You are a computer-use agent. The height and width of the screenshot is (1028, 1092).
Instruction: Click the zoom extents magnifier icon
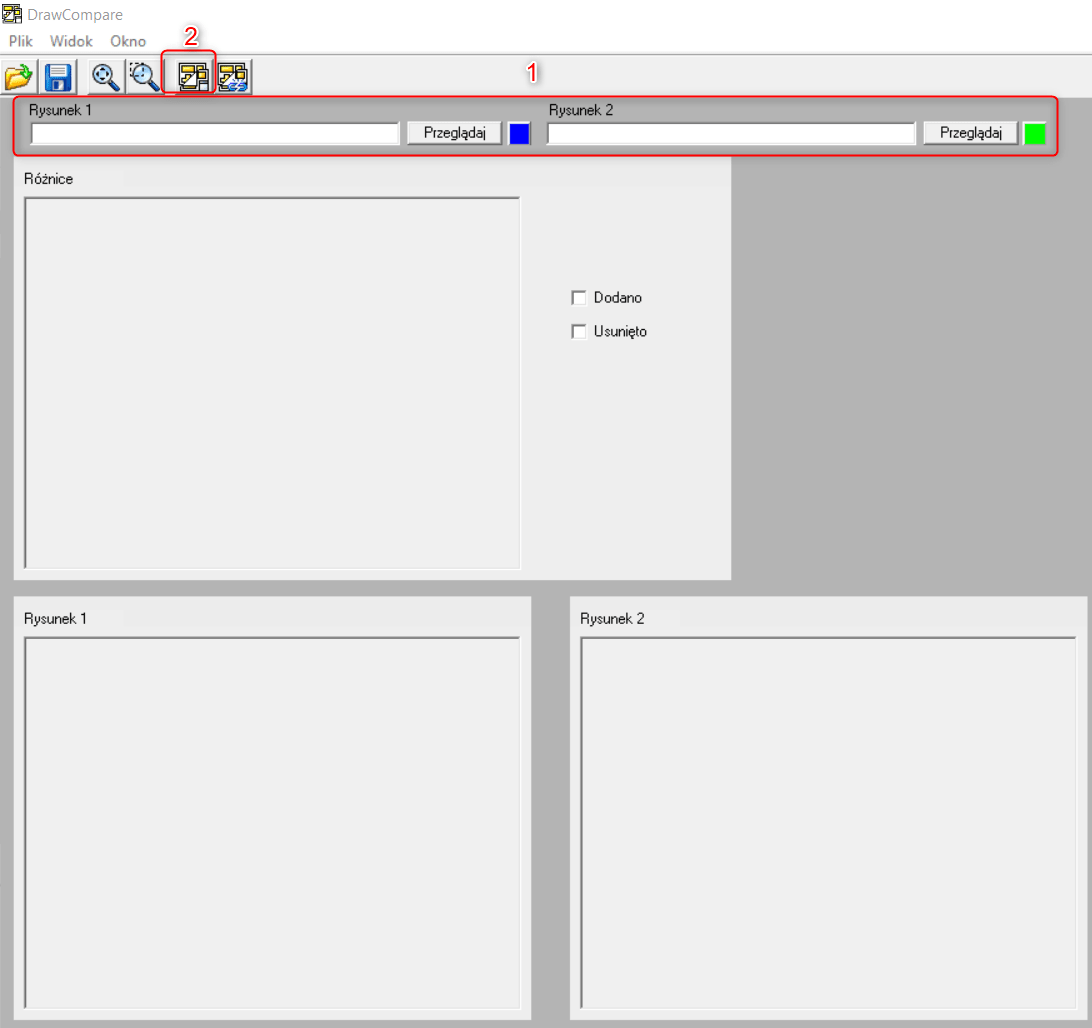[x=105, y=77]
